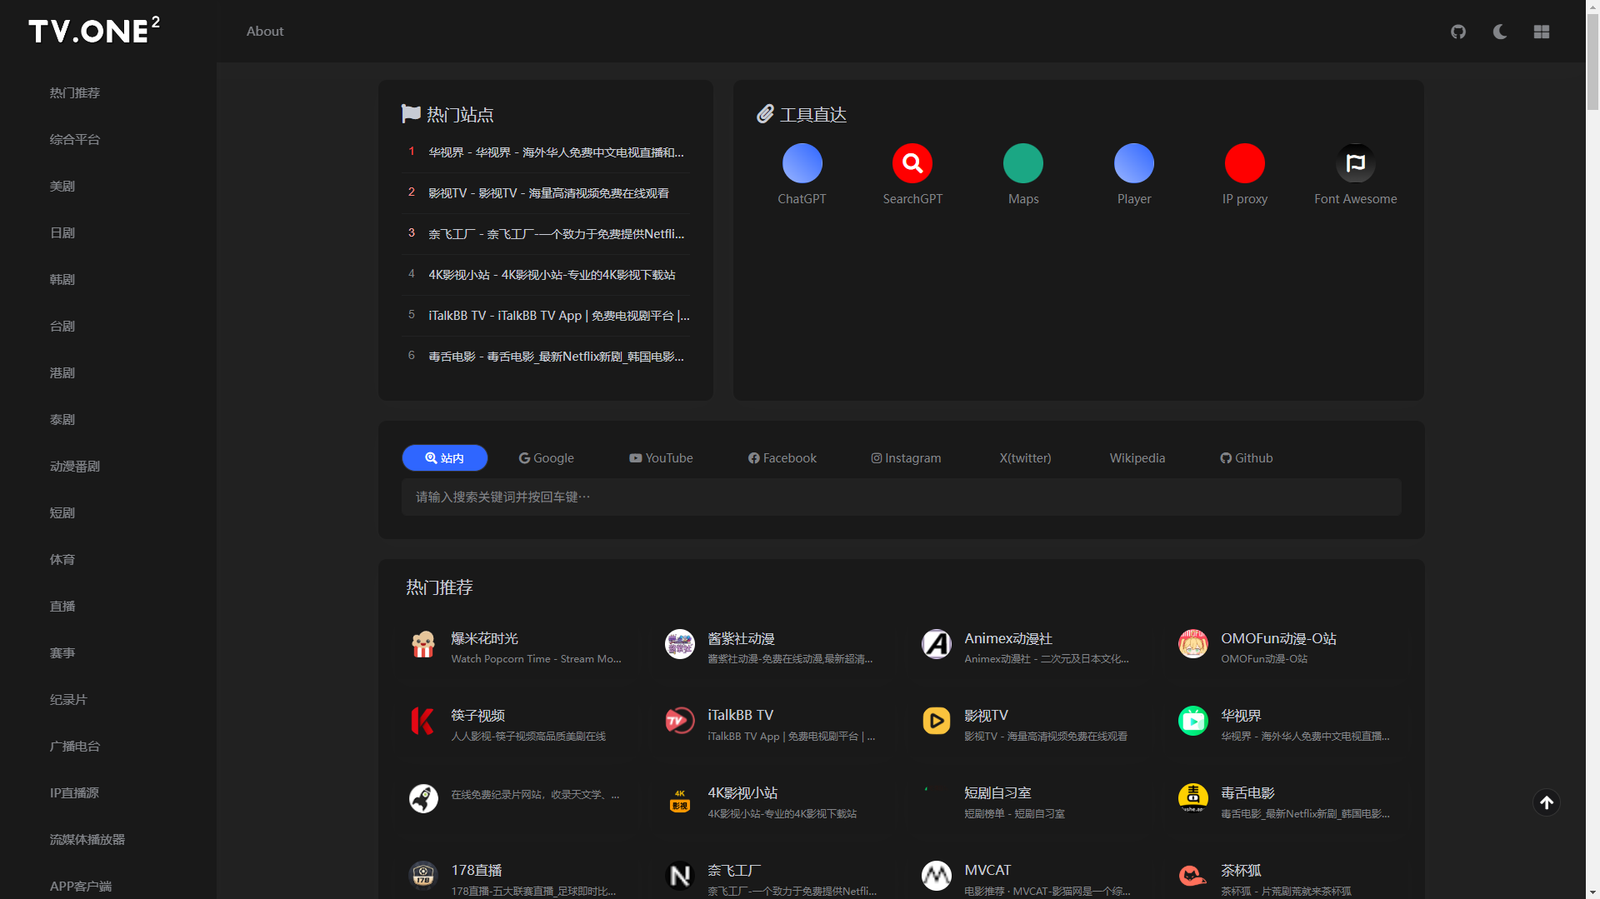Select the Instagram search tab

point(906,458)
